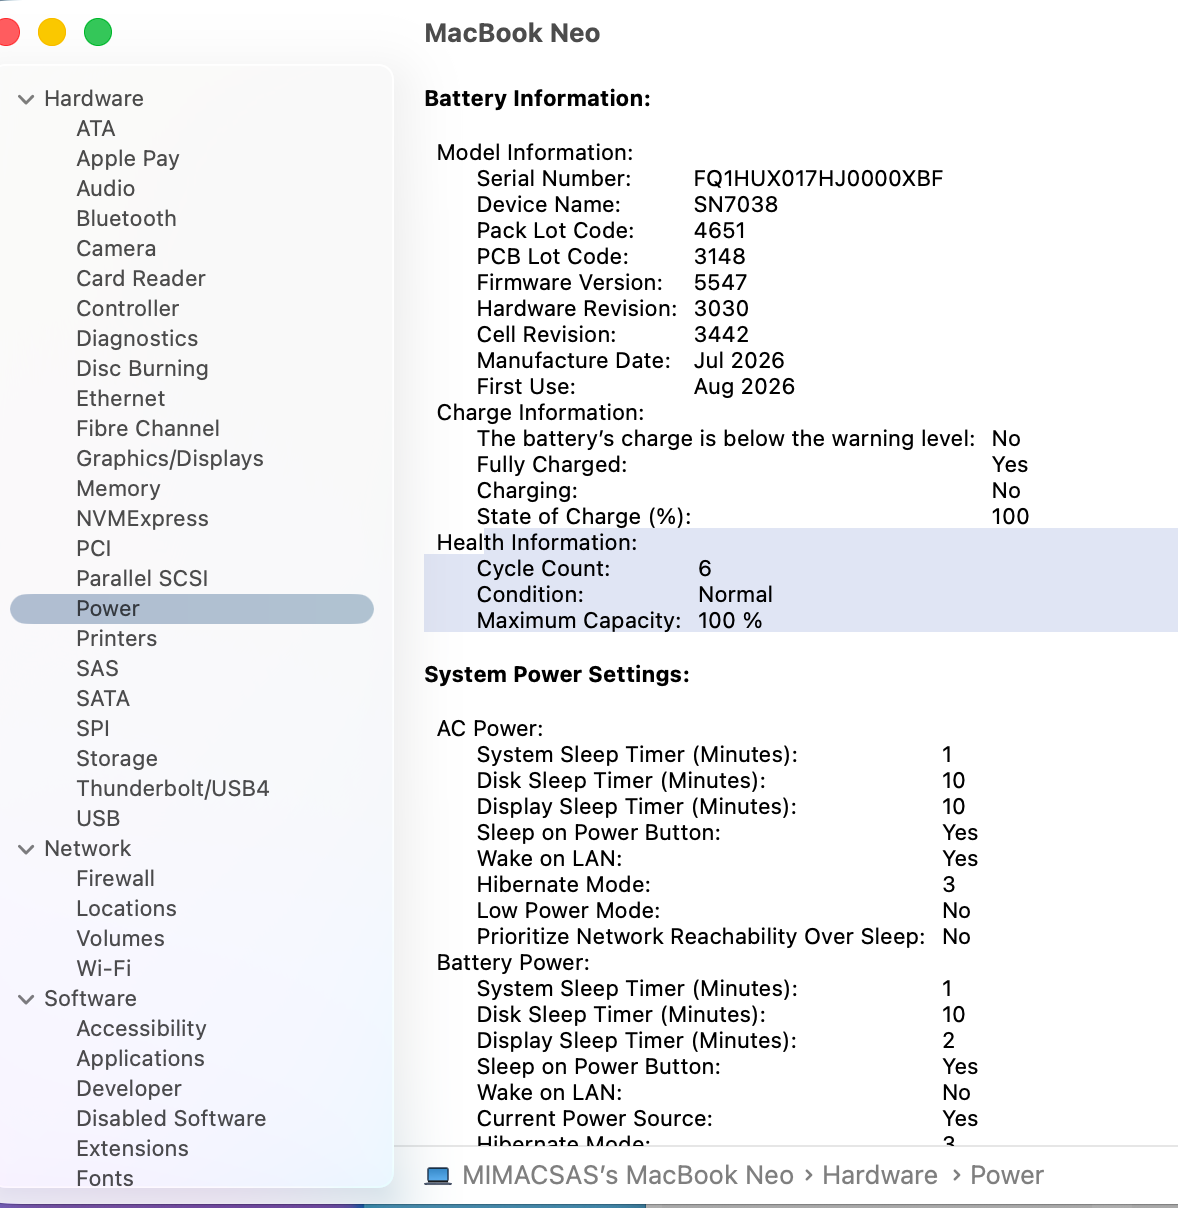Click the Hardware group label
This screenshot has height=1208, width=1178.
(x=94, y=99)
